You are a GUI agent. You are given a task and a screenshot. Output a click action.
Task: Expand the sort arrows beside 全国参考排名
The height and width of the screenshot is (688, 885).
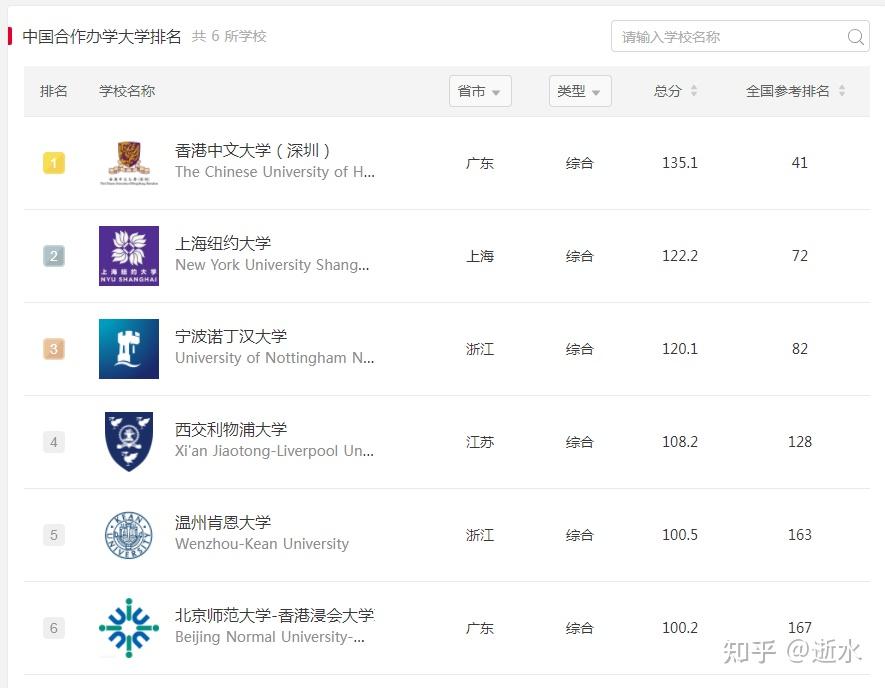coord(841,90)
